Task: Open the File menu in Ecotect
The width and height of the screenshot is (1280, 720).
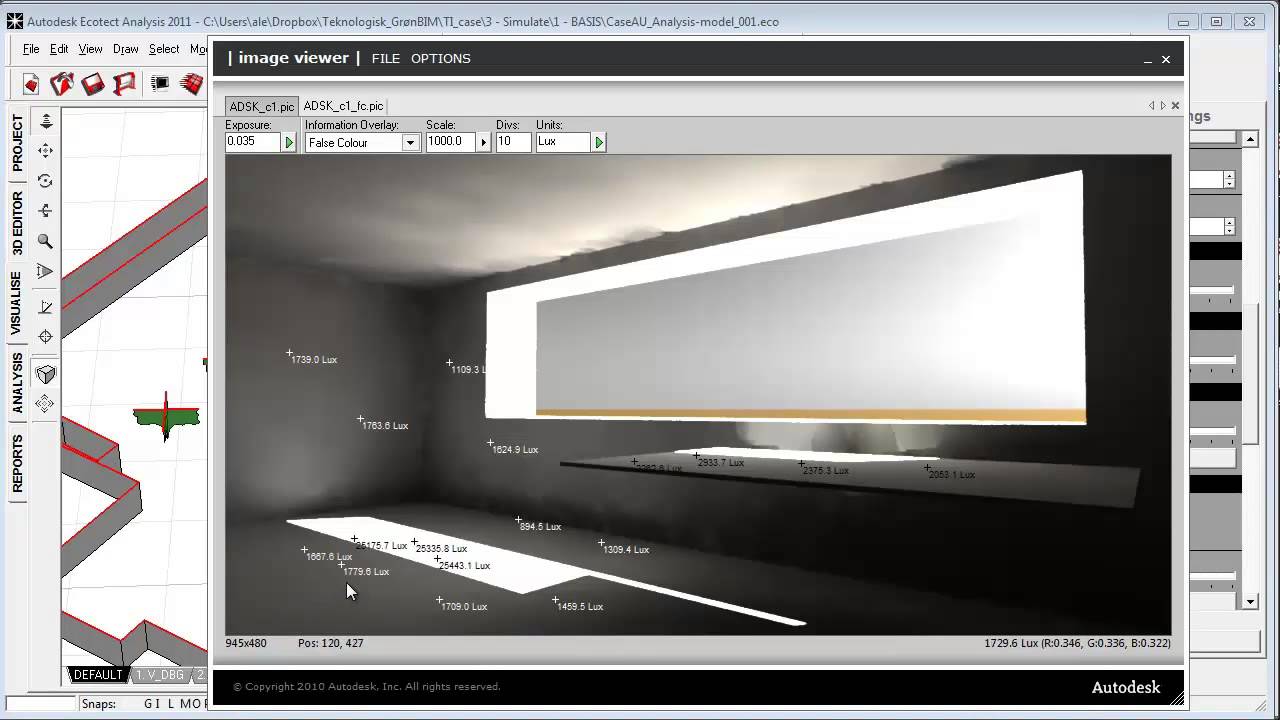Action: tap(31, 49)
